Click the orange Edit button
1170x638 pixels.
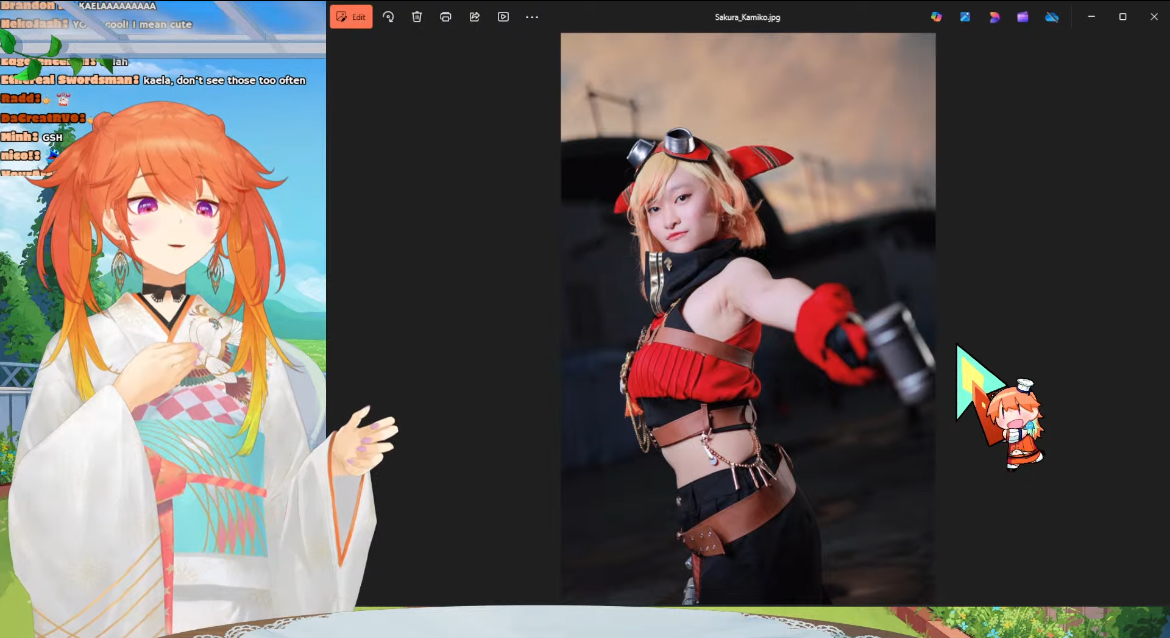tap(351, 16)
